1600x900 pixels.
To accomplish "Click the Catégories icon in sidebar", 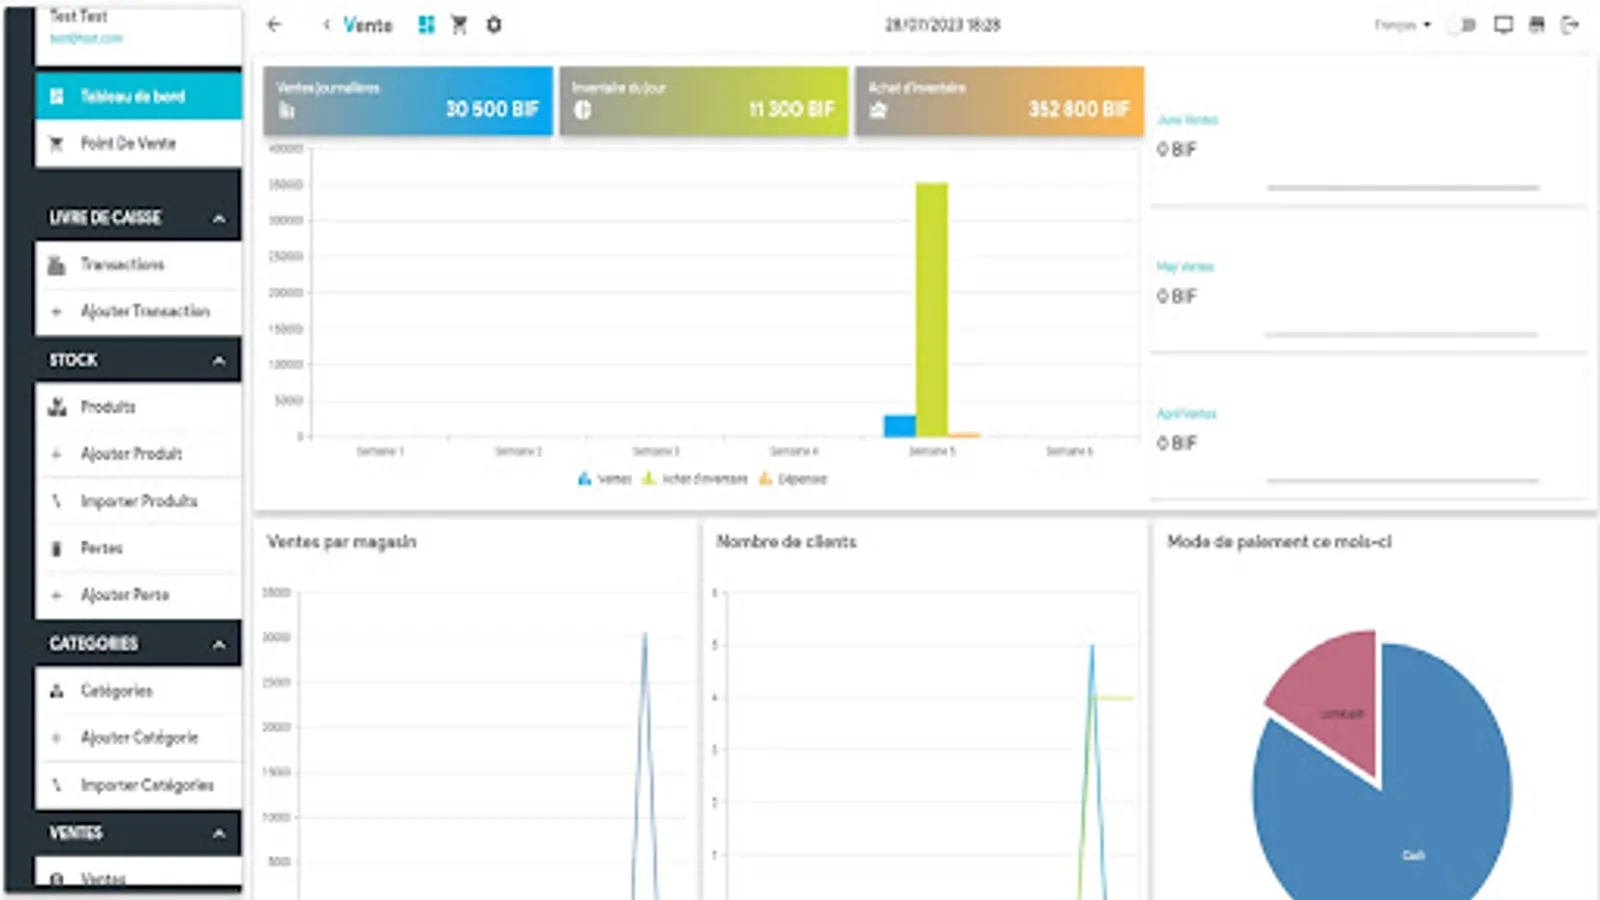I will (x=57, y=691).
